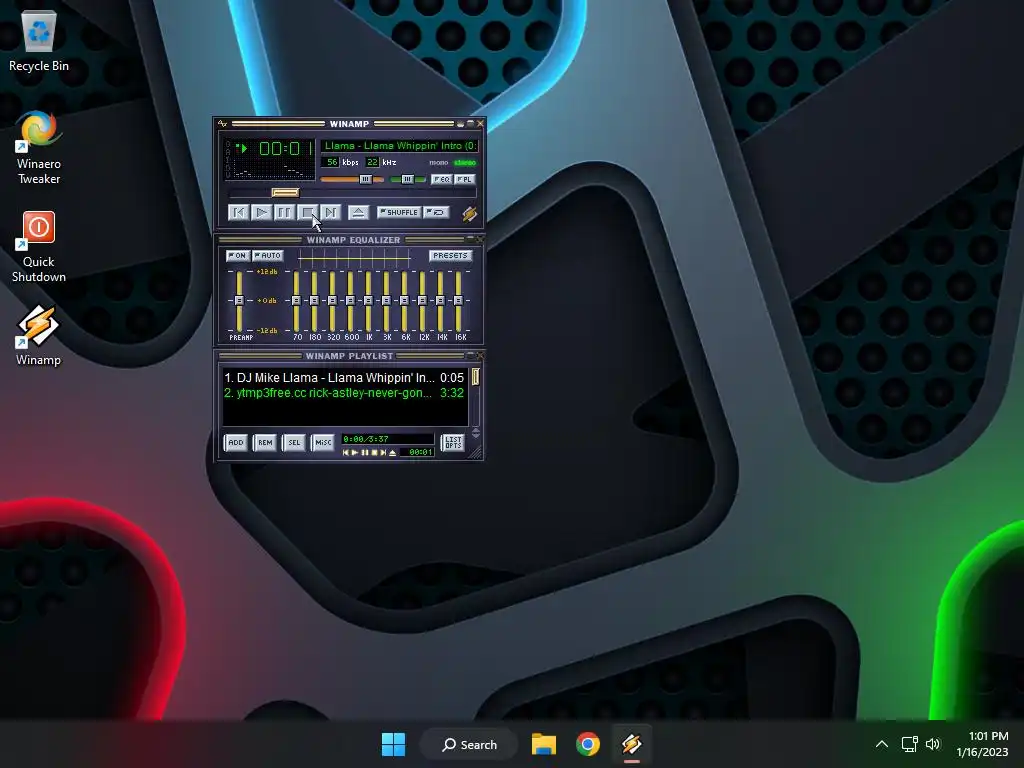The width and height of the screenshot is (1024, 768).
Task: Click the balance slider handle
Action: coord(408,179)
